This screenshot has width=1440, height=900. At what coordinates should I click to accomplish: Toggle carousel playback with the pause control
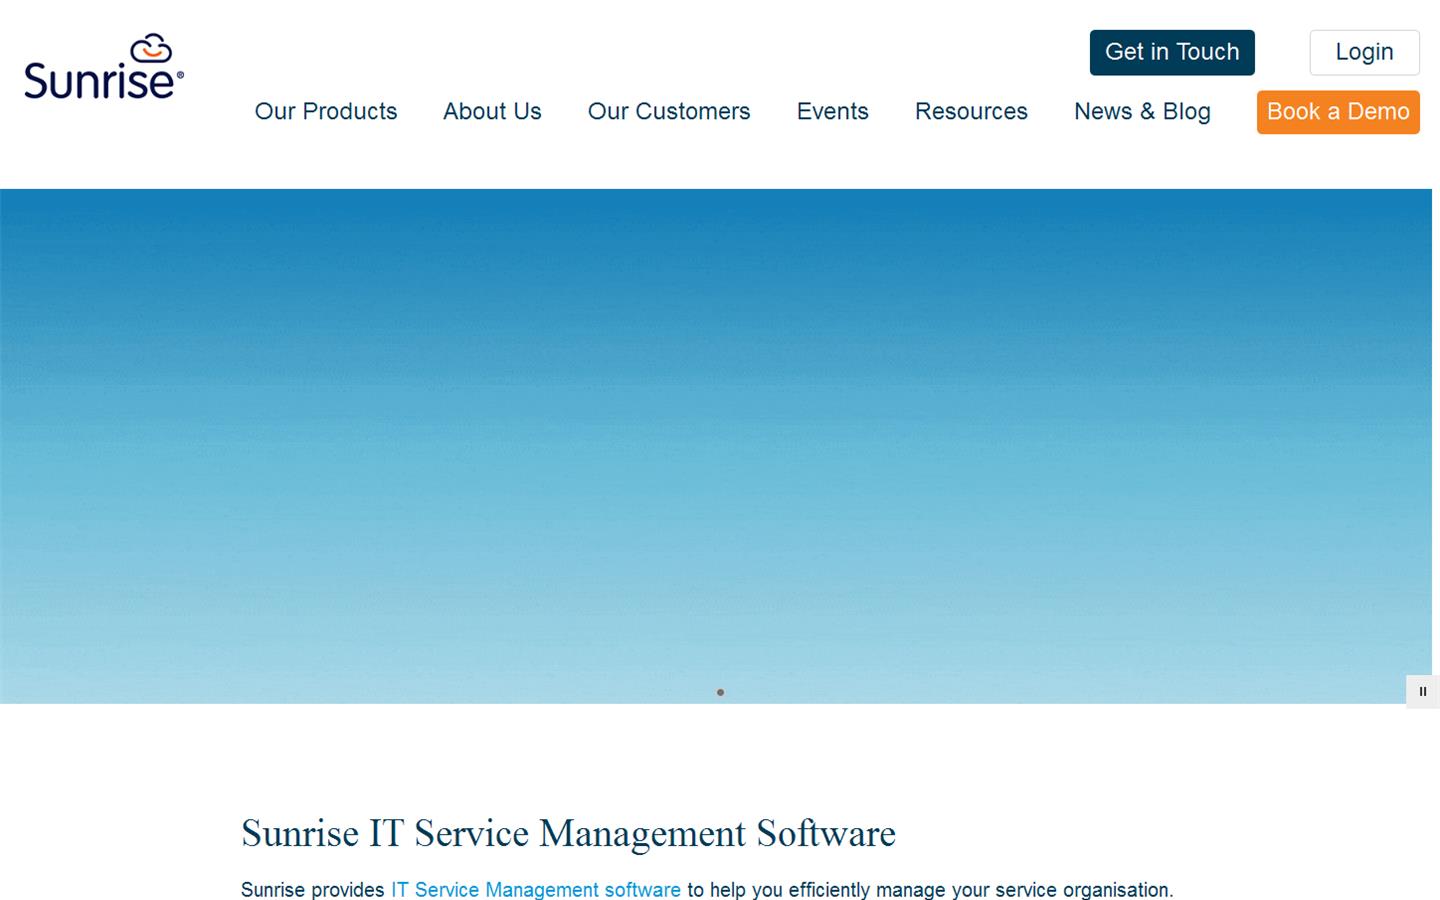1422,691
